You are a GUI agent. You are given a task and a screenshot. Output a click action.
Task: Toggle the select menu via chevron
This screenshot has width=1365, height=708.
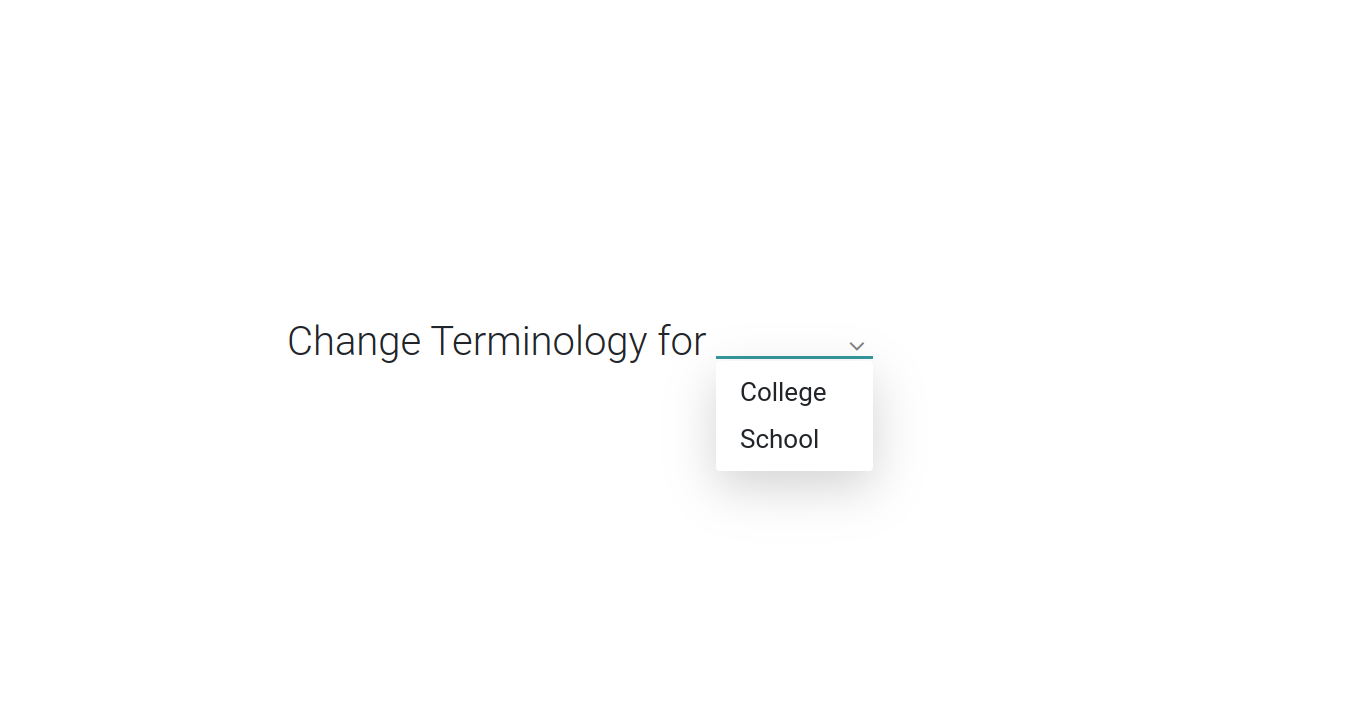tap(856, 346)
